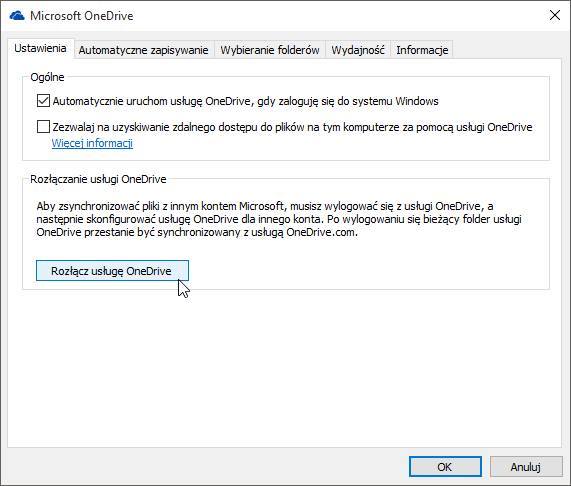The height and width of the screenshot is (486, 571).
Task: Open the Informacje tab
Action: coord(422,50)
